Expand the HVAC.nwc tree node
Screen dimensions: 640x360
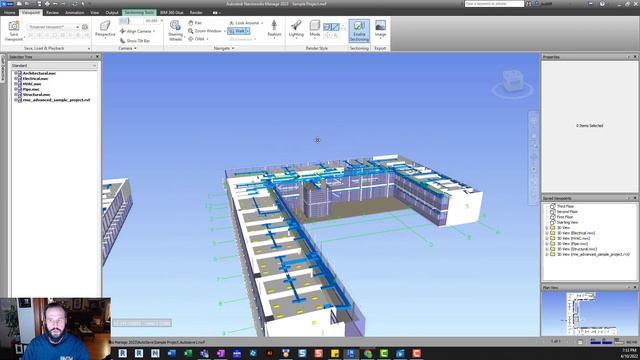point(16,84)
